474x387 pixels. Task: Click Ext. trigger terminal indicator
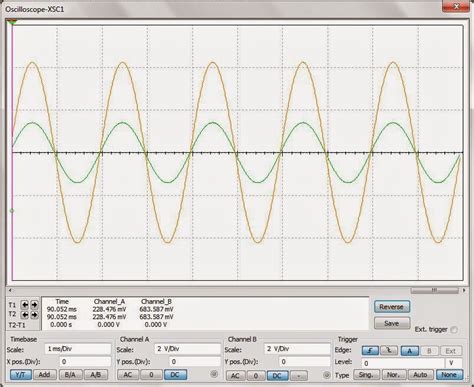[x=454, y=330]
